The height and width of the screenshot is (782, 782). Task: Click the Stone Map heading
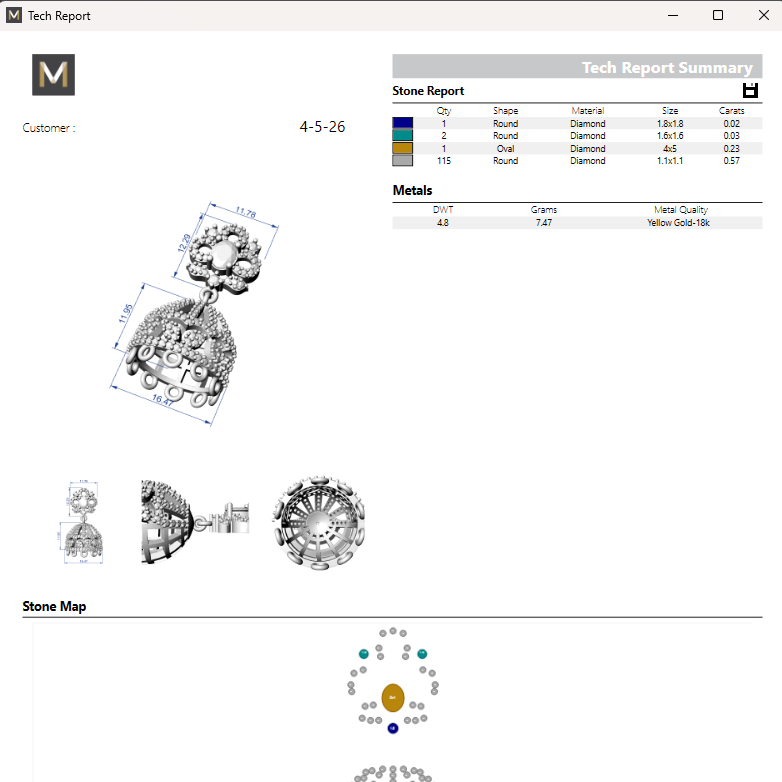(54, 606)
